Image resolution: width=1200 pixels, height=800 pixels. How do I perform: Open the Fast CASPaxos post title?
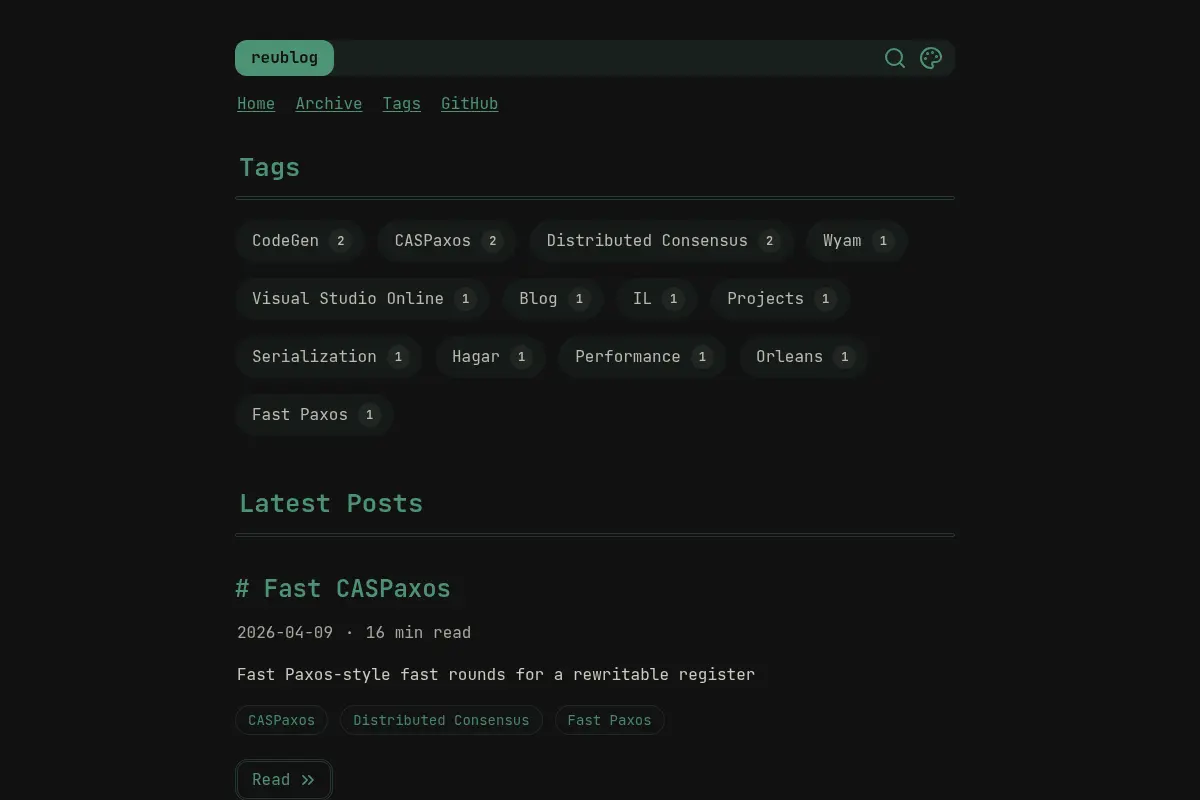[343, 589]
